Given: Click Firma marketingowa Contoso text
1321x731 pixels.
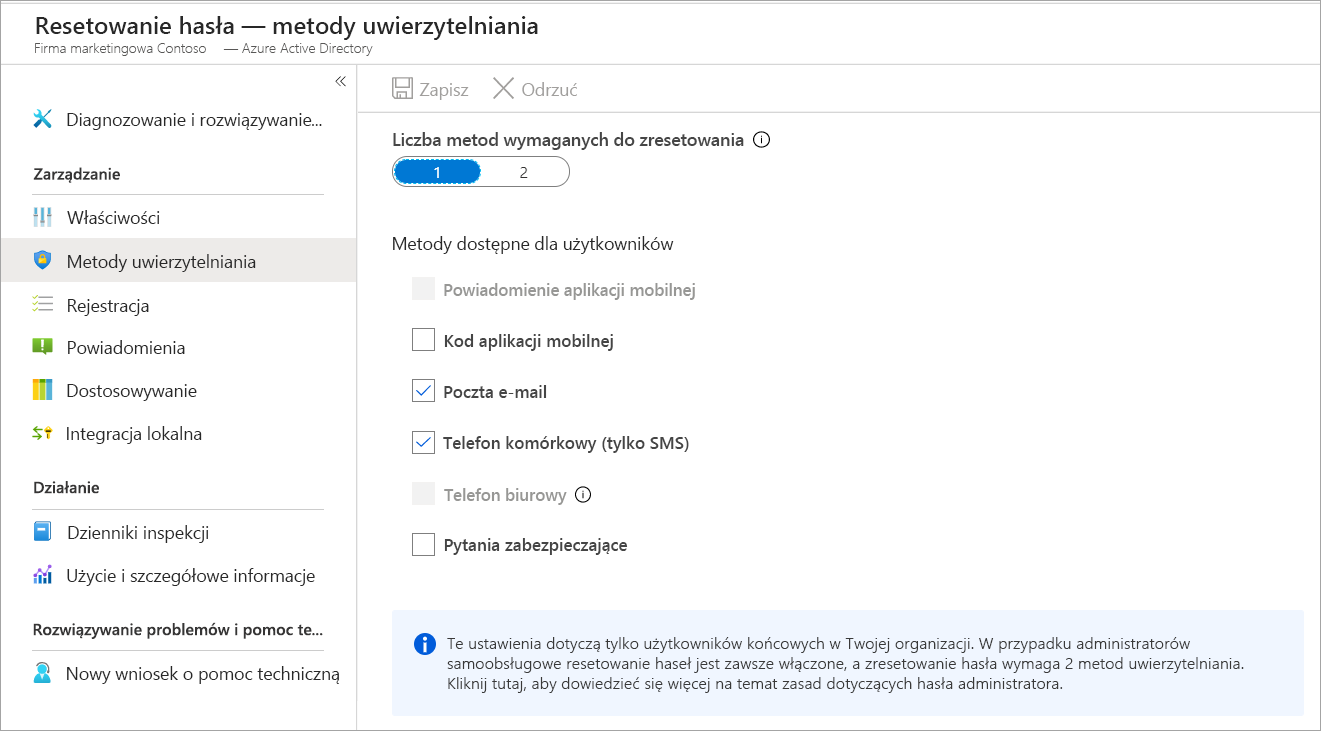Looking at the screenshot, I should point(120,48).
